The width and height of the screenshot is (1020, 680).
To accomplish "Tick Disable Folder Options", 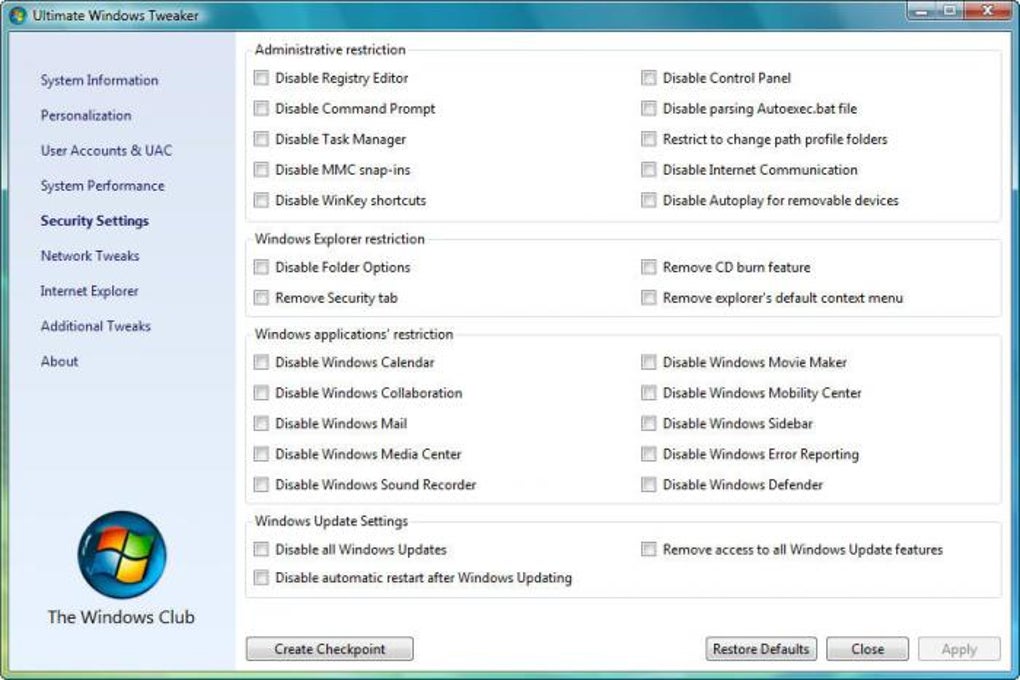I will 261,267.
